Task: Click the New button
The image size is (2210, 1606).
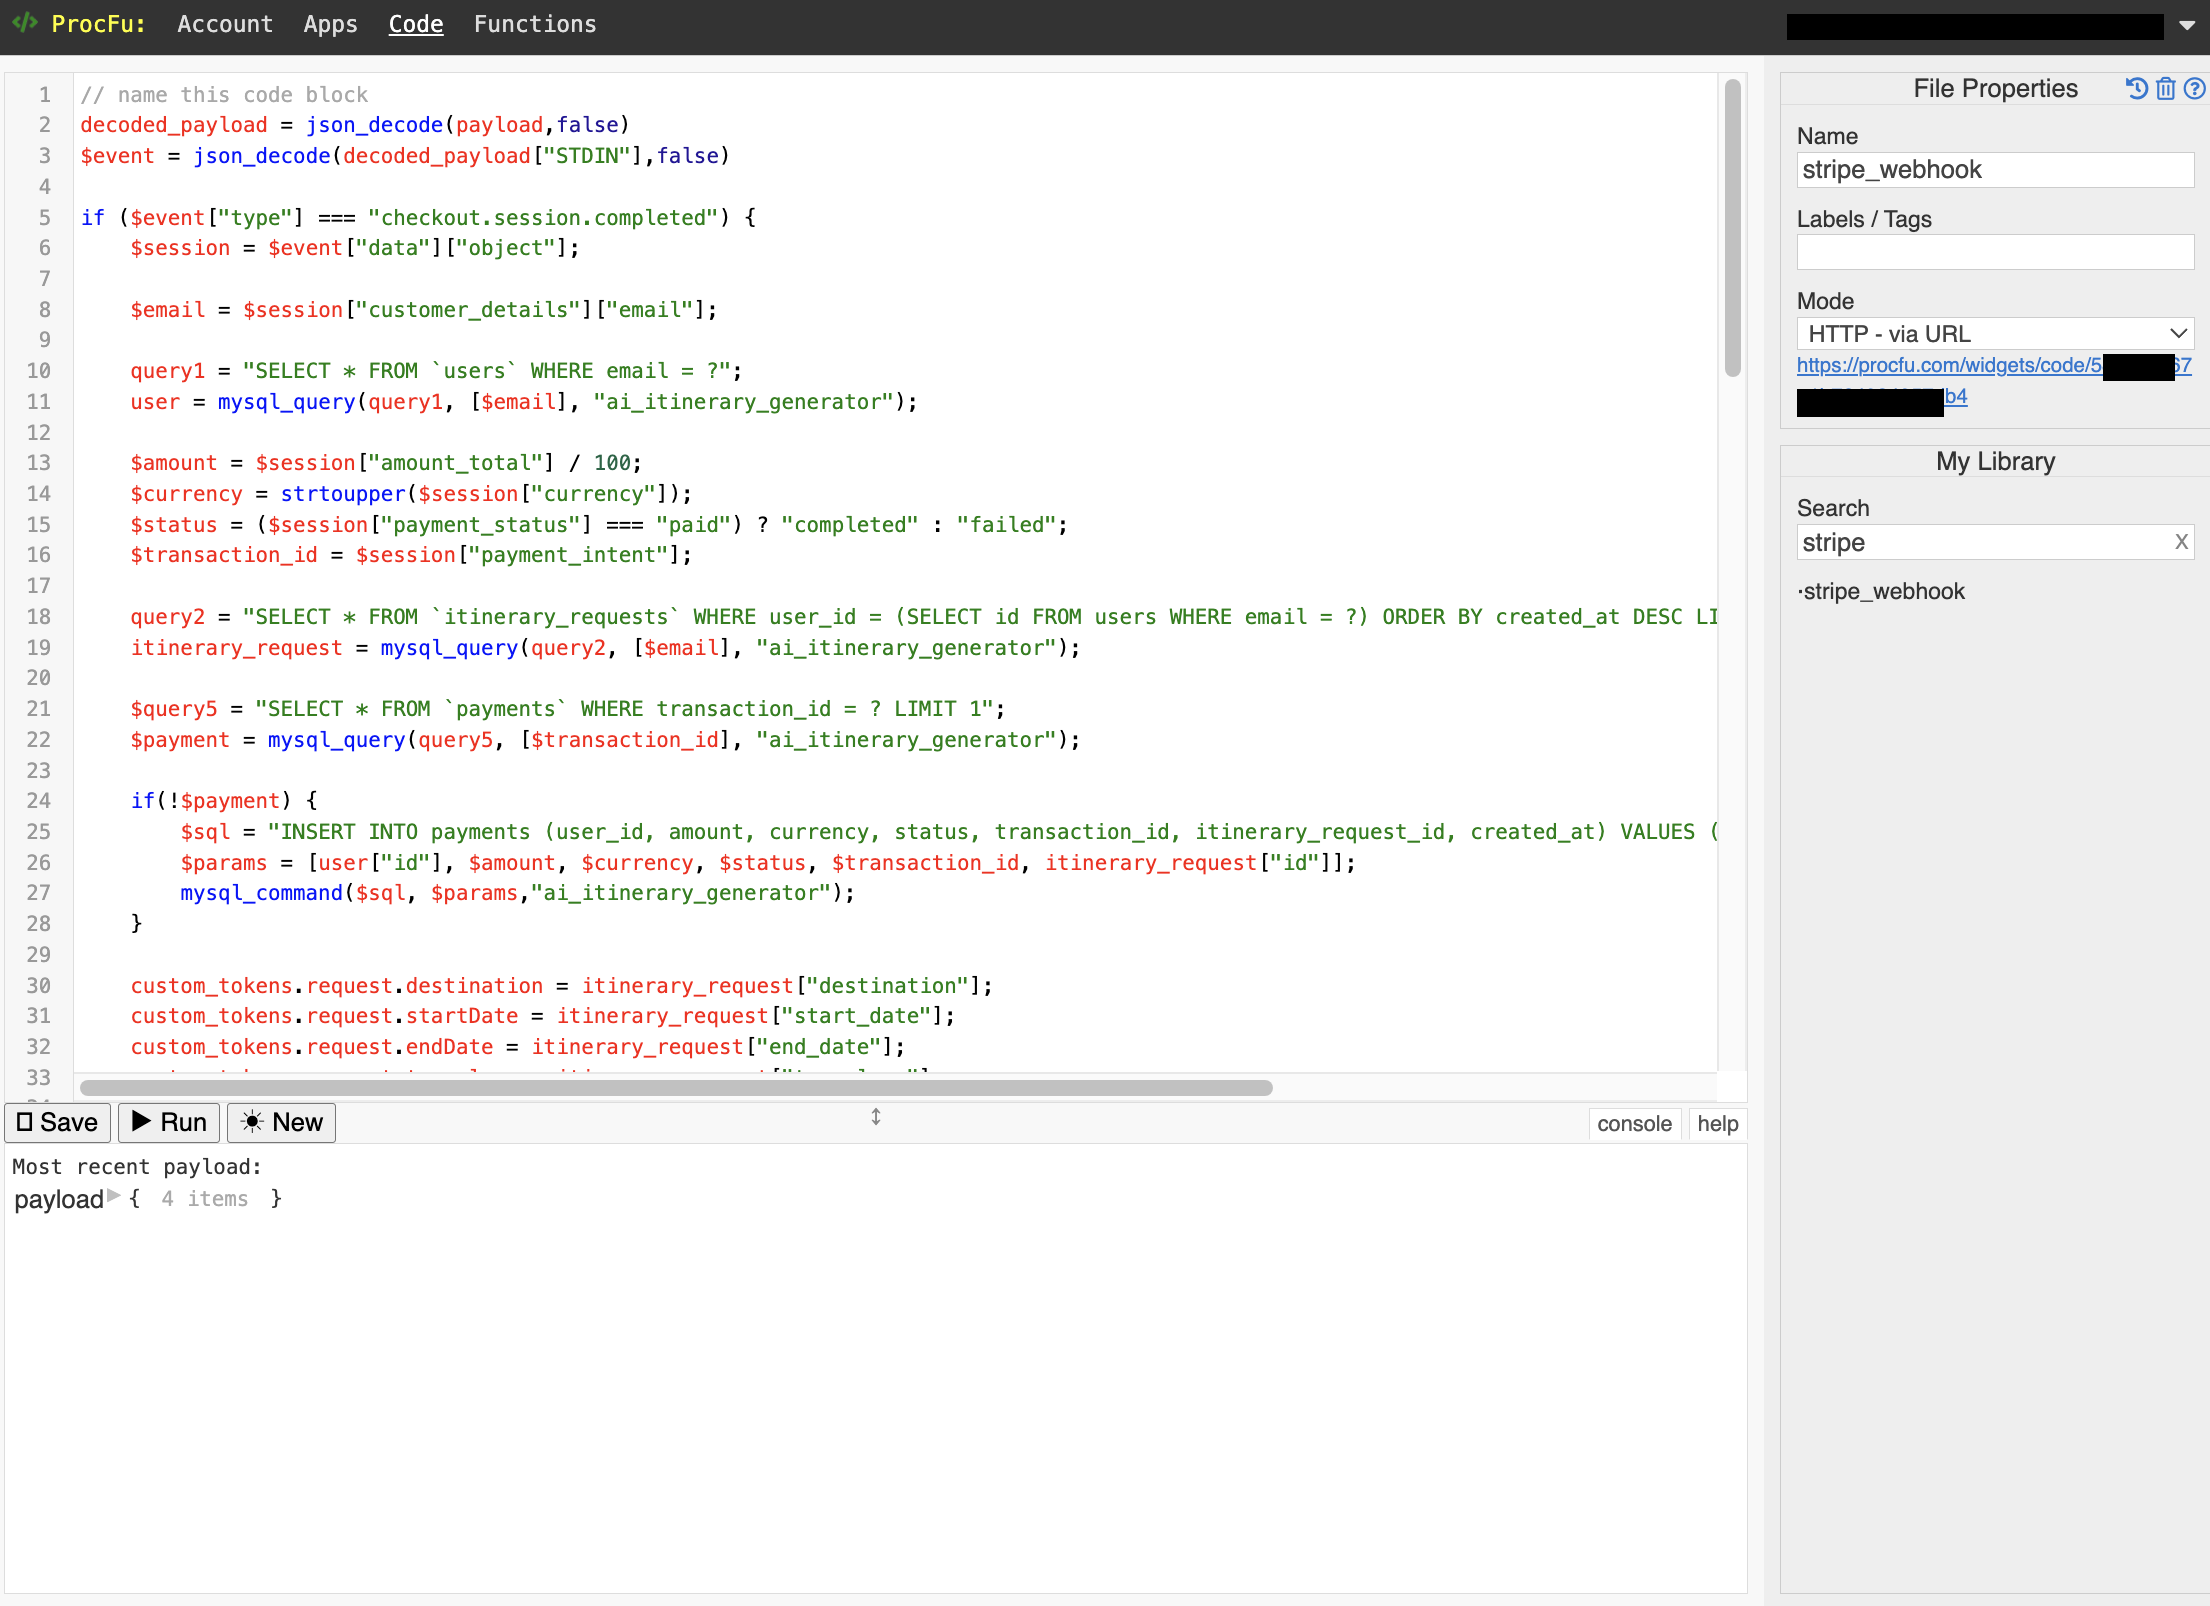Action: (281, 1123)
